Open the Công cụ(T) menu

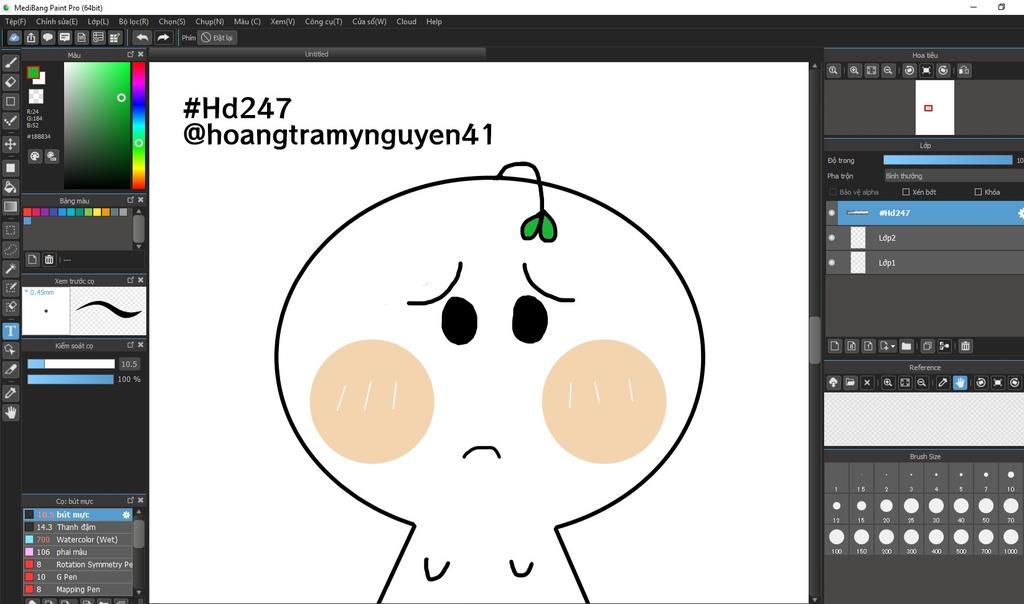click(x=323, y=22)
